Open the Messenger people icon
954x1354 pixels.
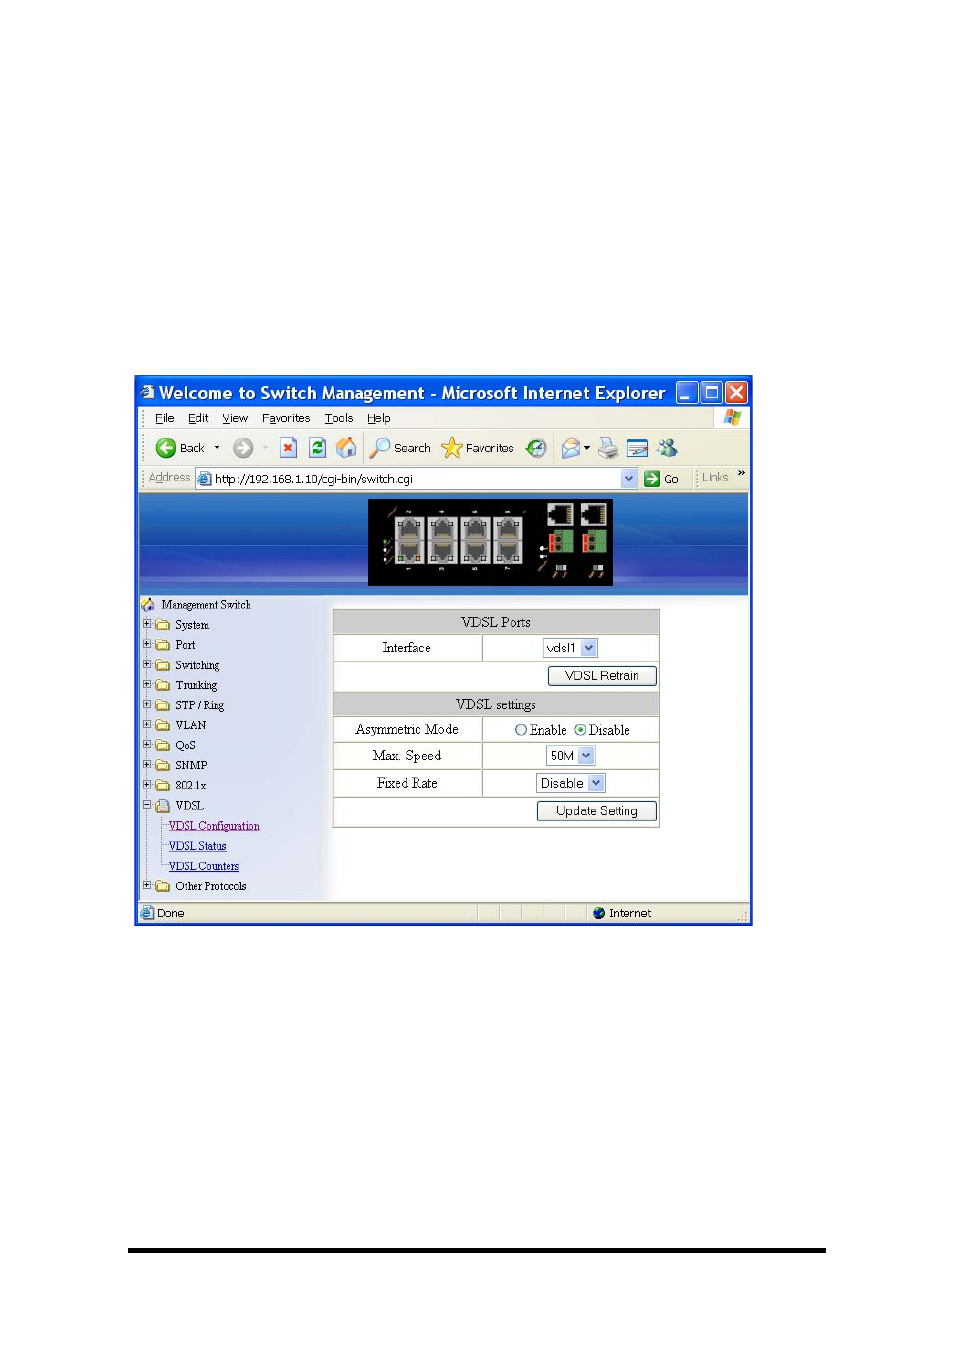667,448
